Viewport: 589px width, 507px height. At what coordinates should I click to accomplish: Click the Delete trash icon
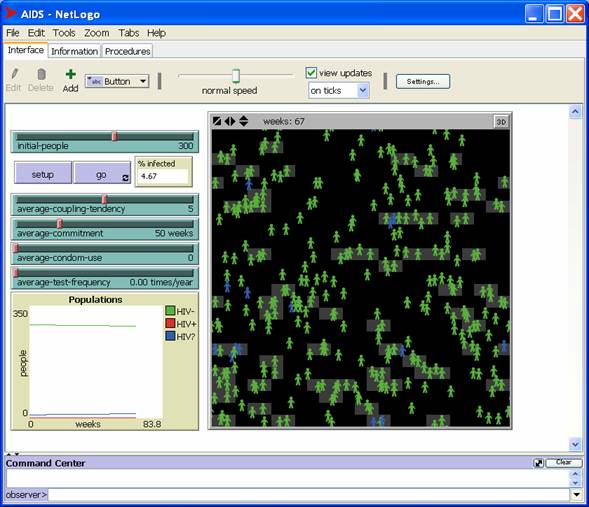click(x=41, y=74)
